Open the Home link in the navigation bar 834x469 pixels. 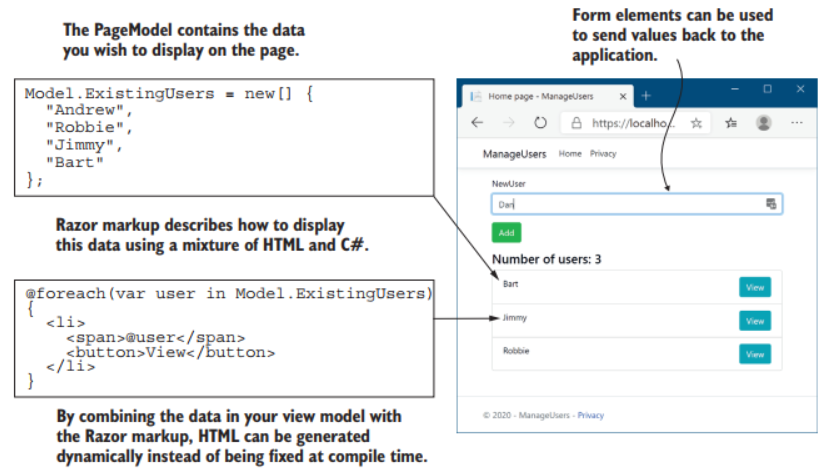click(x=570, y=154)
